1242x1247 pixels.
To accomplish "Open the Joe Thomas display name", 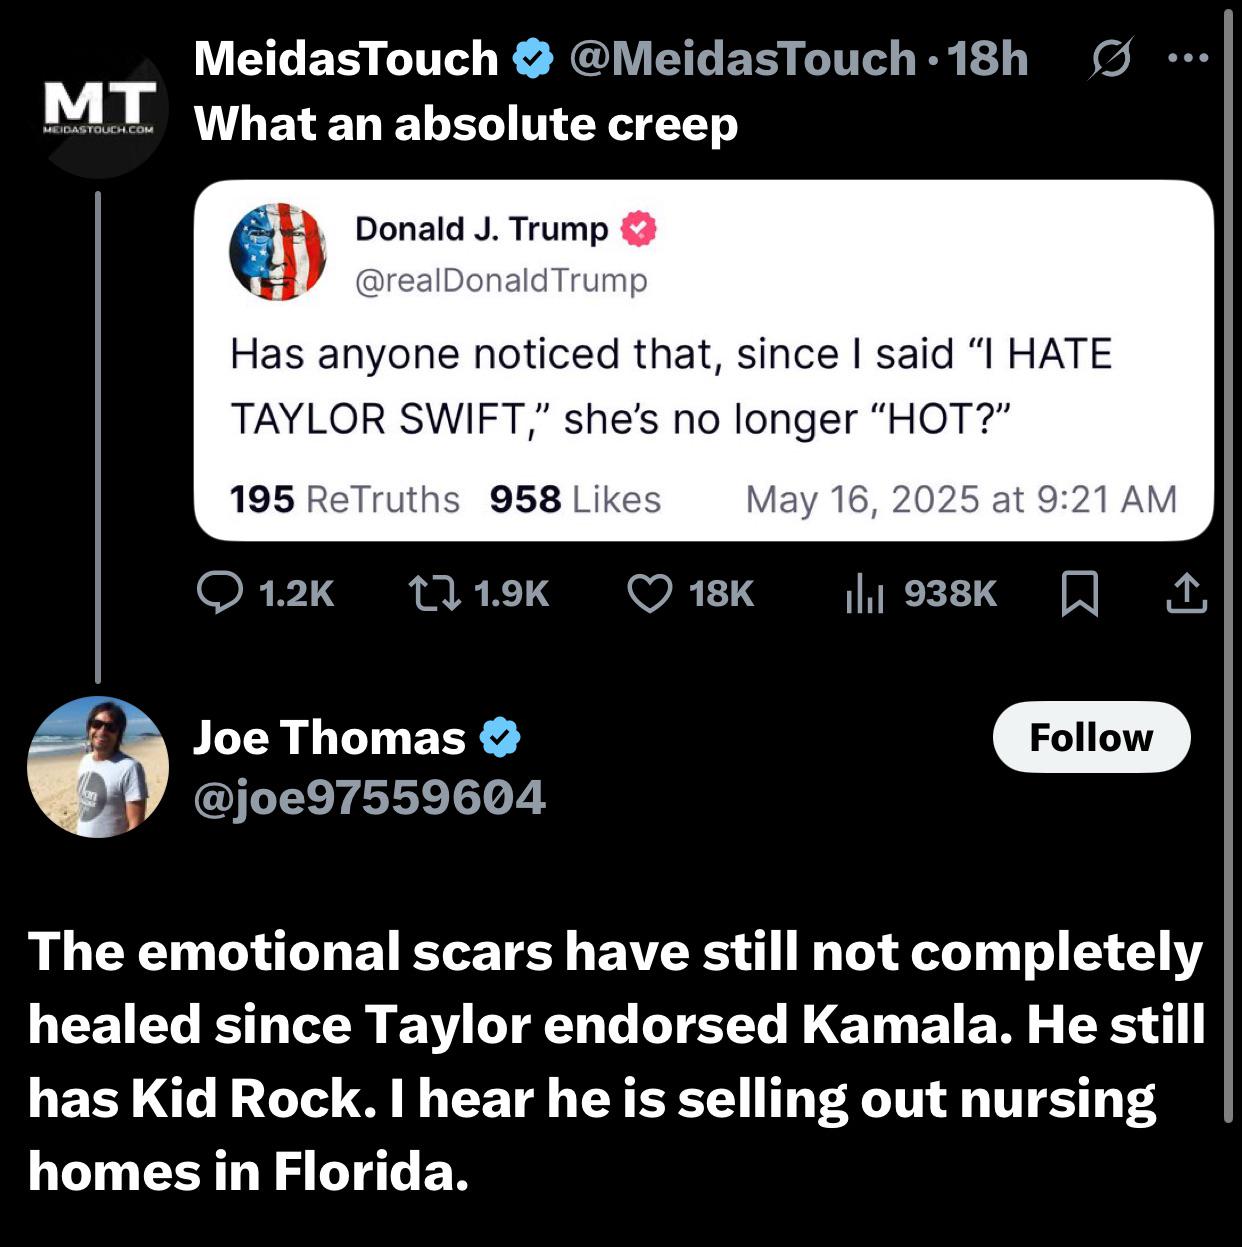I will click(x=329, y=737).
